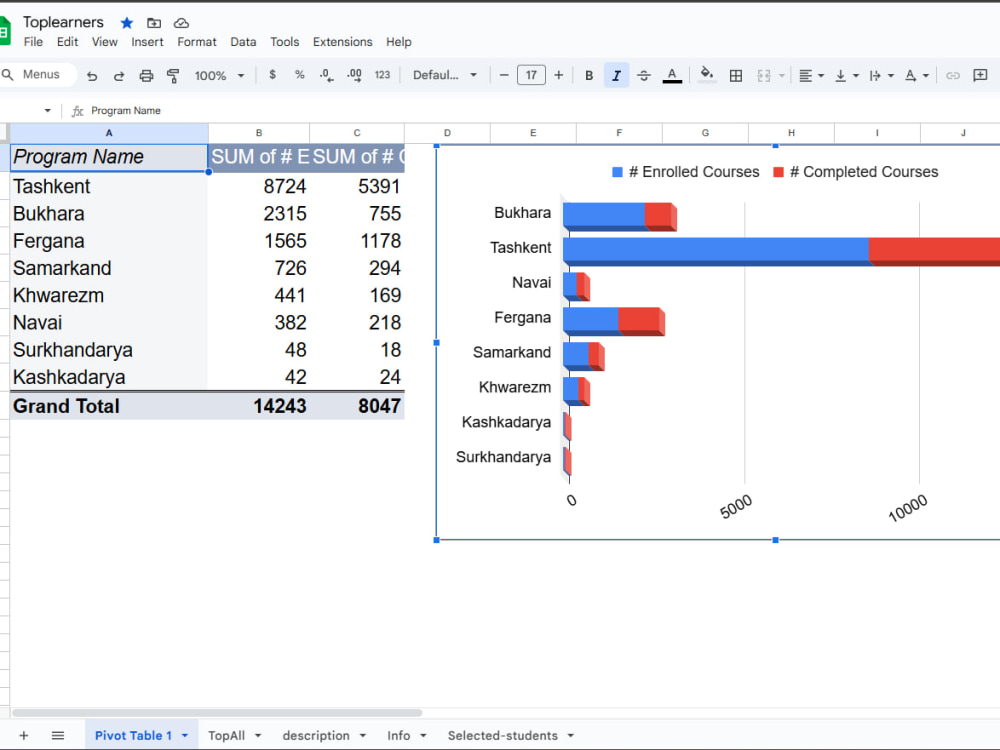Switch to the Info sheet tab
Screen dimensions: 1000x750
point(399,735)
